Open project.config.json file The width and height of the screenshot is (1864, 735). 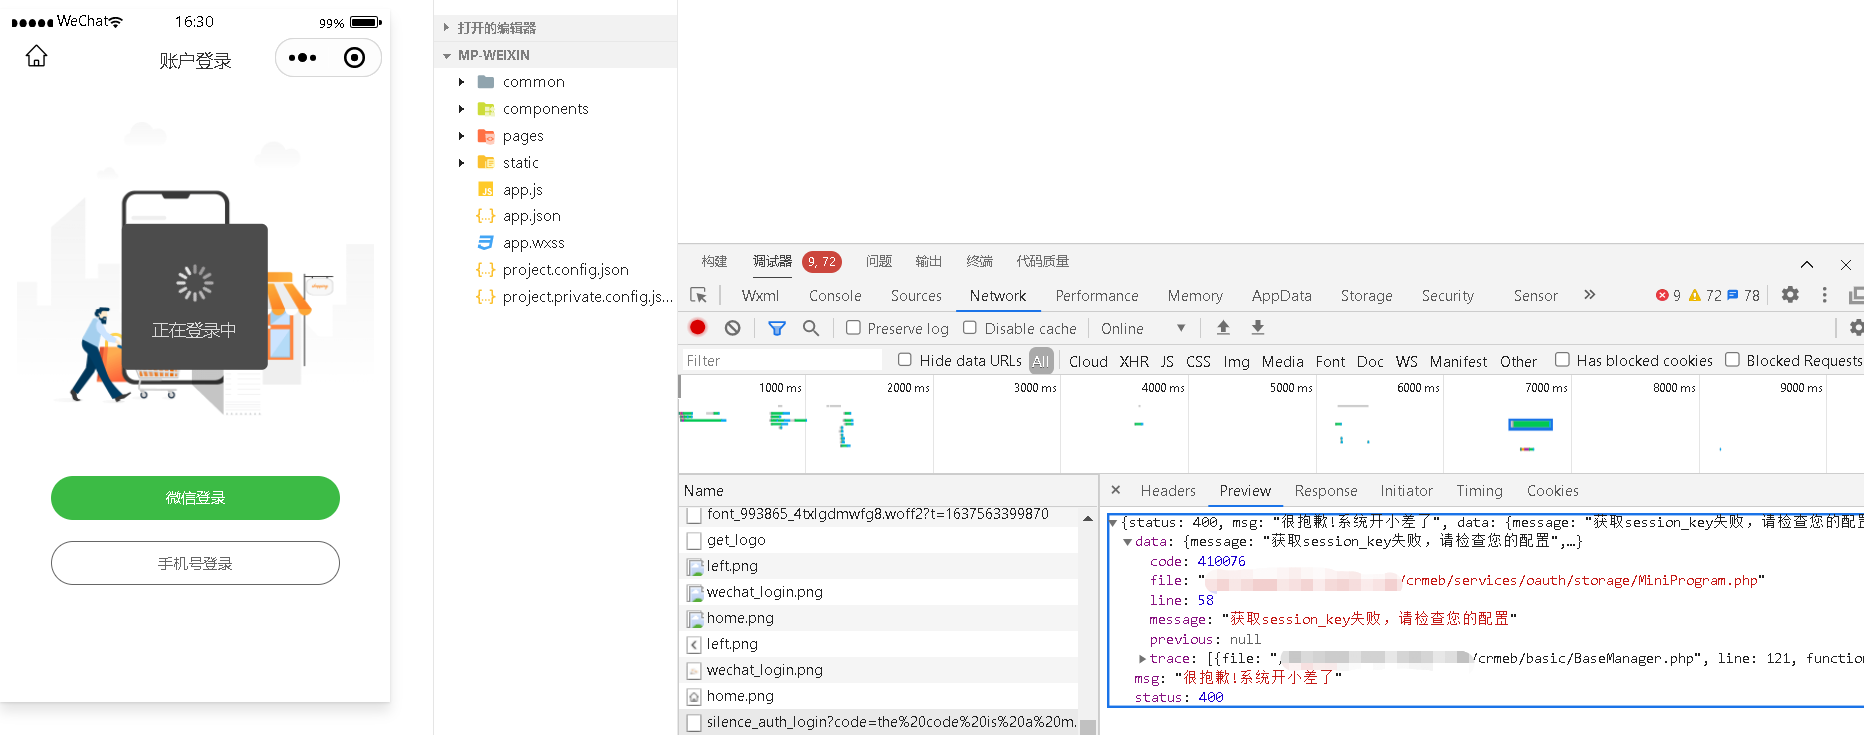coord(566,270)
